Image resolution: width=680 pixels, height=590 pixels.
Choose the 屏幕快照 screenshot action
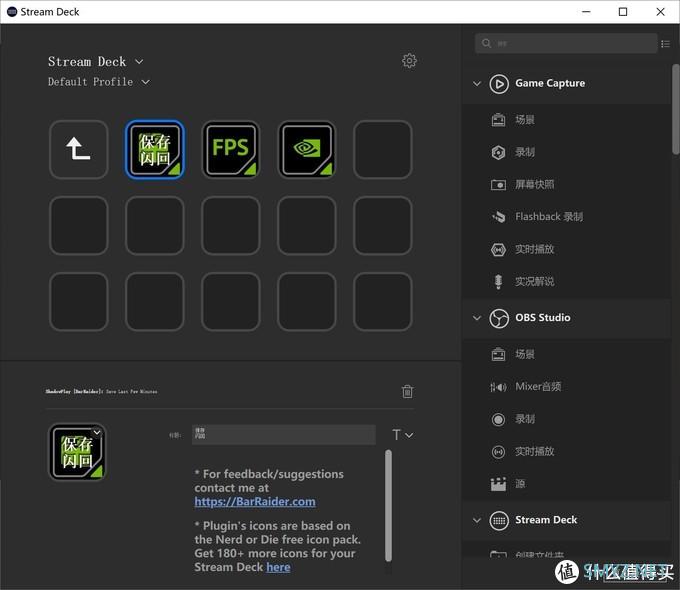(x=534, y=185)
